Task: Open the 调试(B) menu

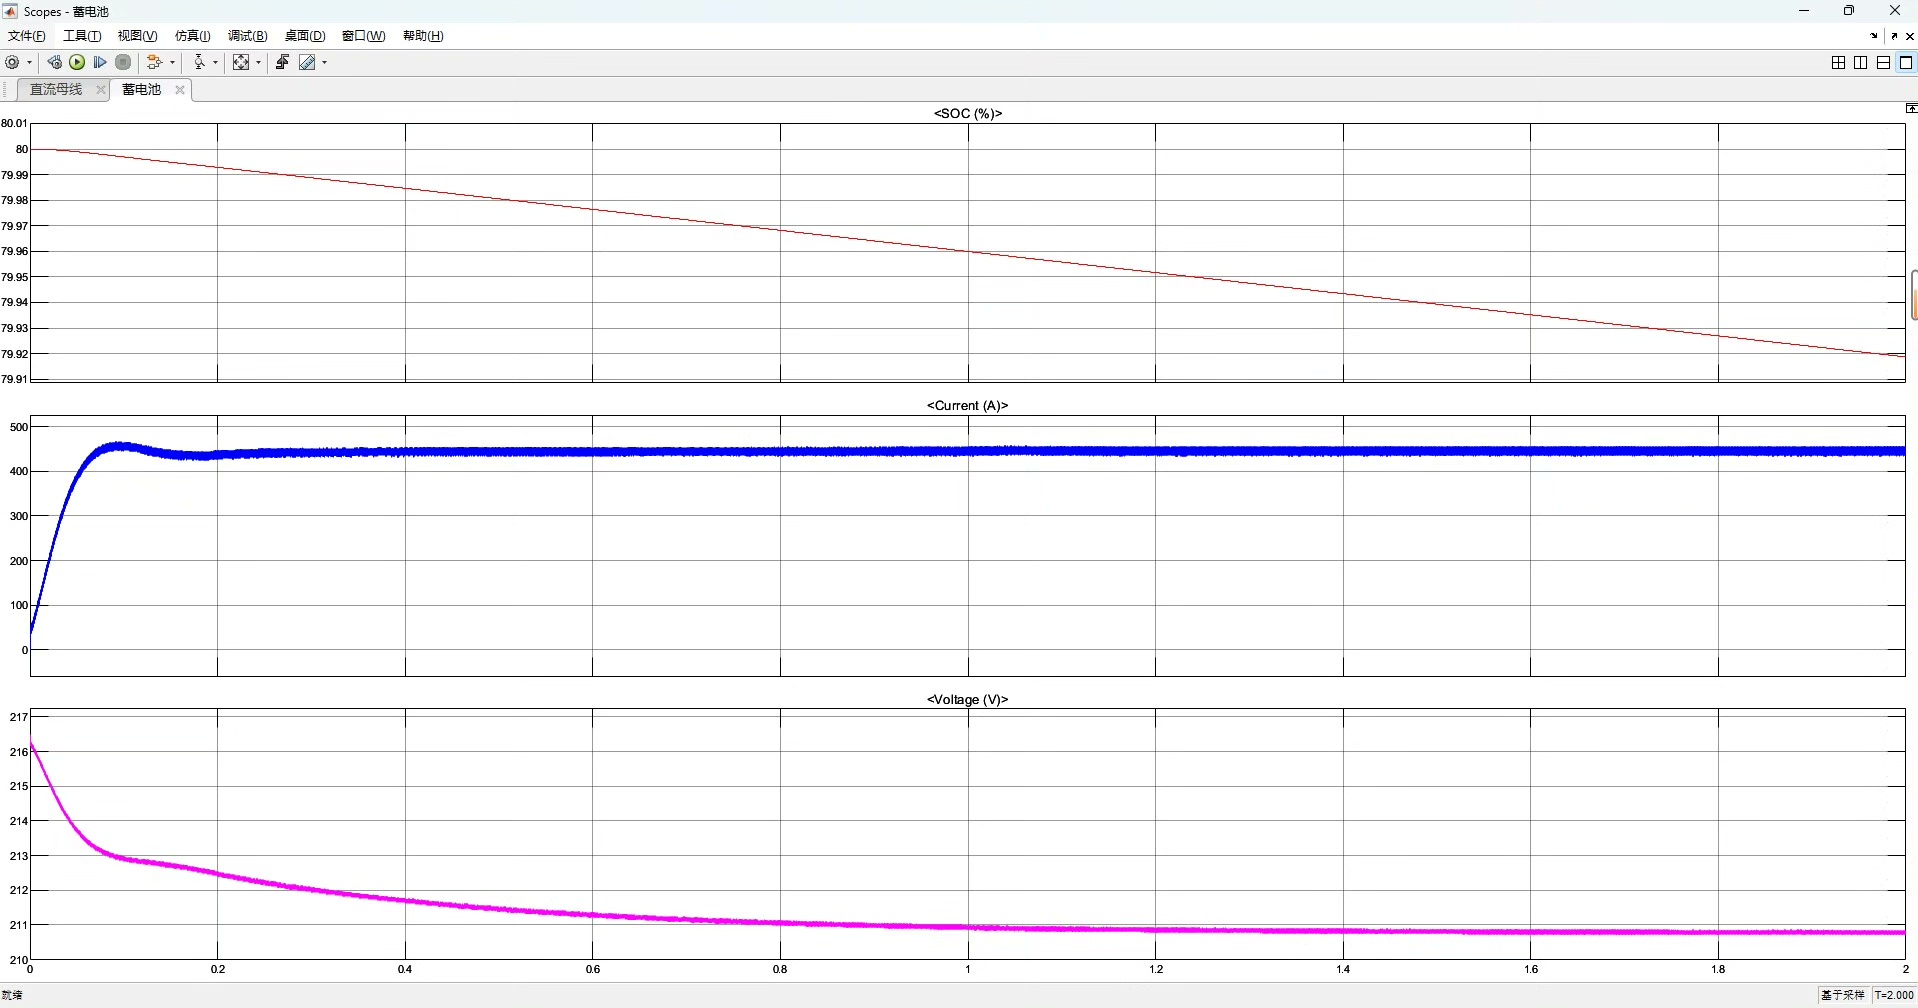Action: coord(247,36)
